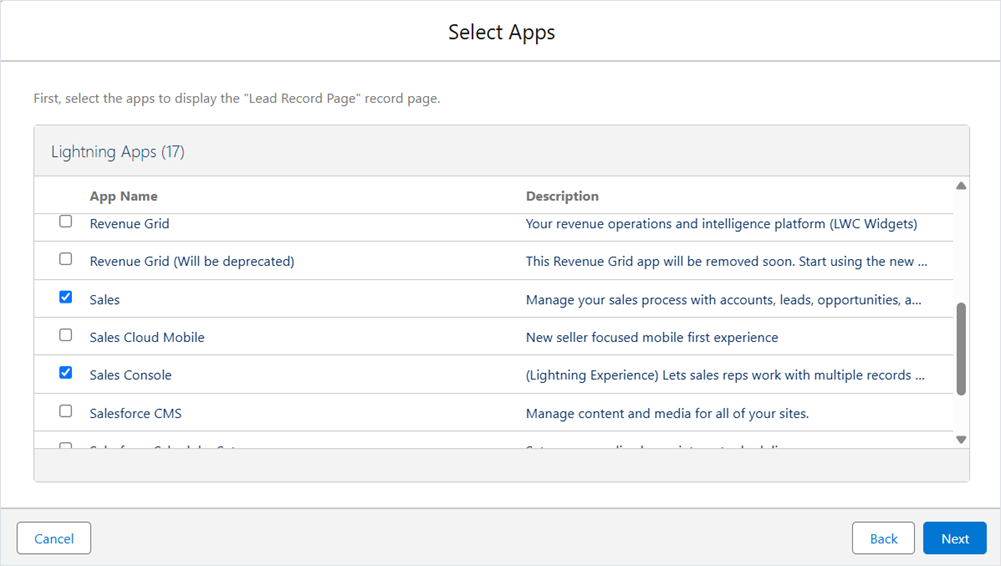Go back with the Back button
The height and width of the screenshot is (566, 1001).
(x=883, y=538)
